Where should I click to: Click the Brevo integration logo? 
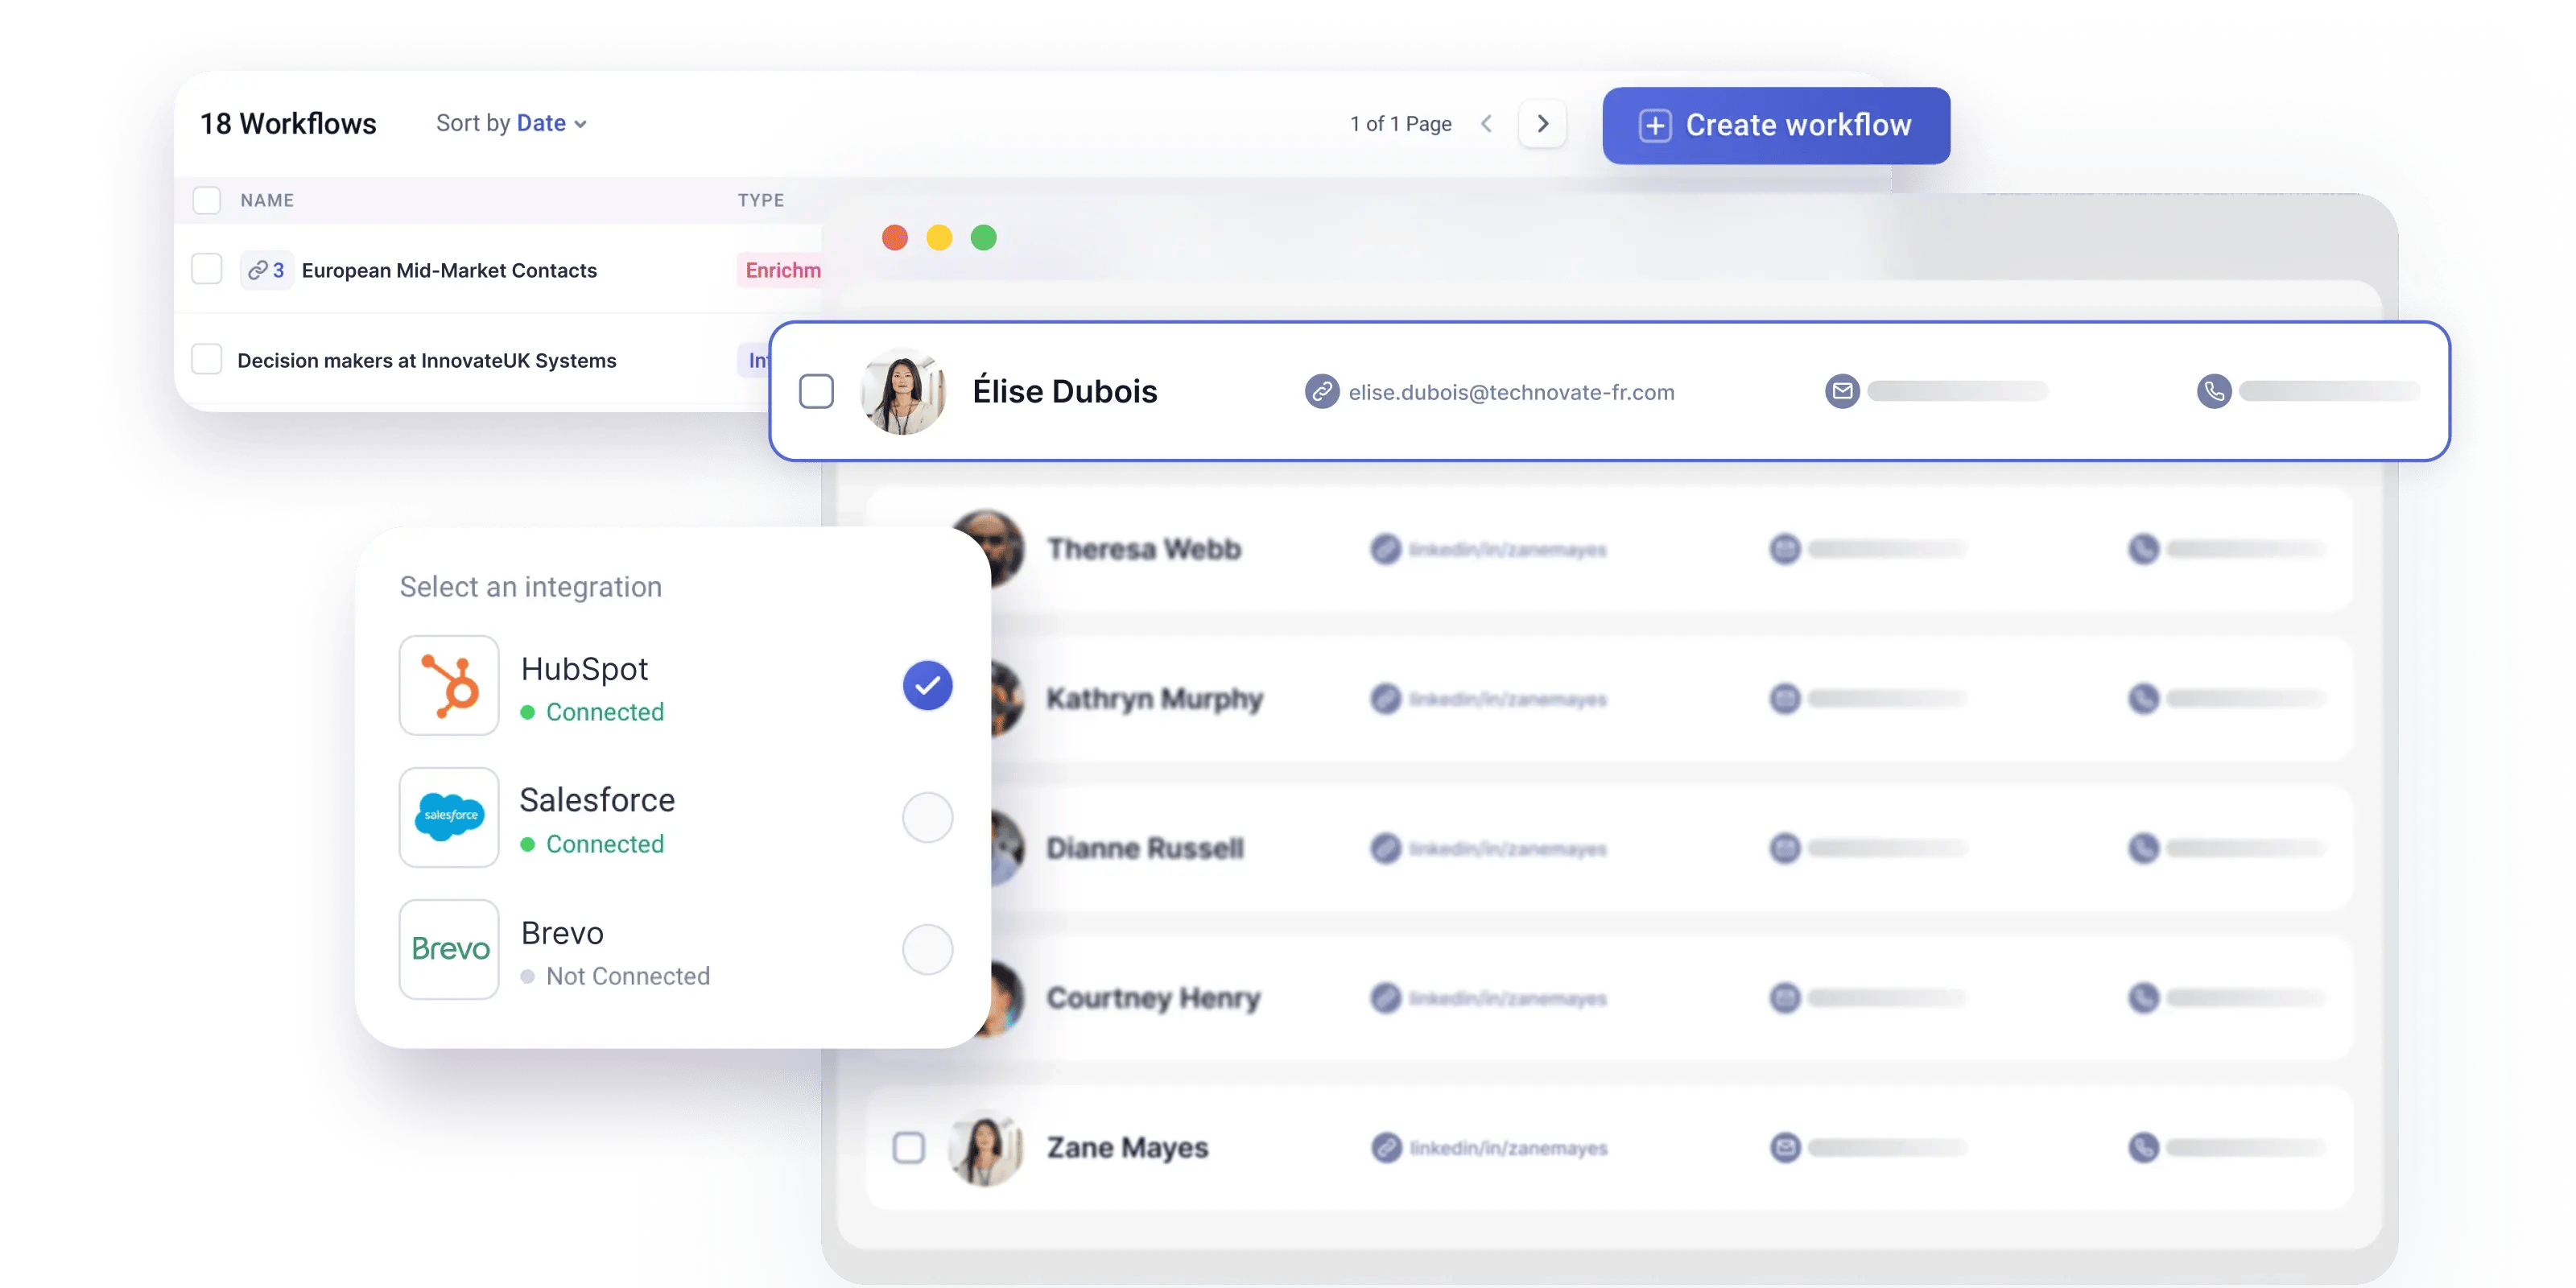point(448,949)
